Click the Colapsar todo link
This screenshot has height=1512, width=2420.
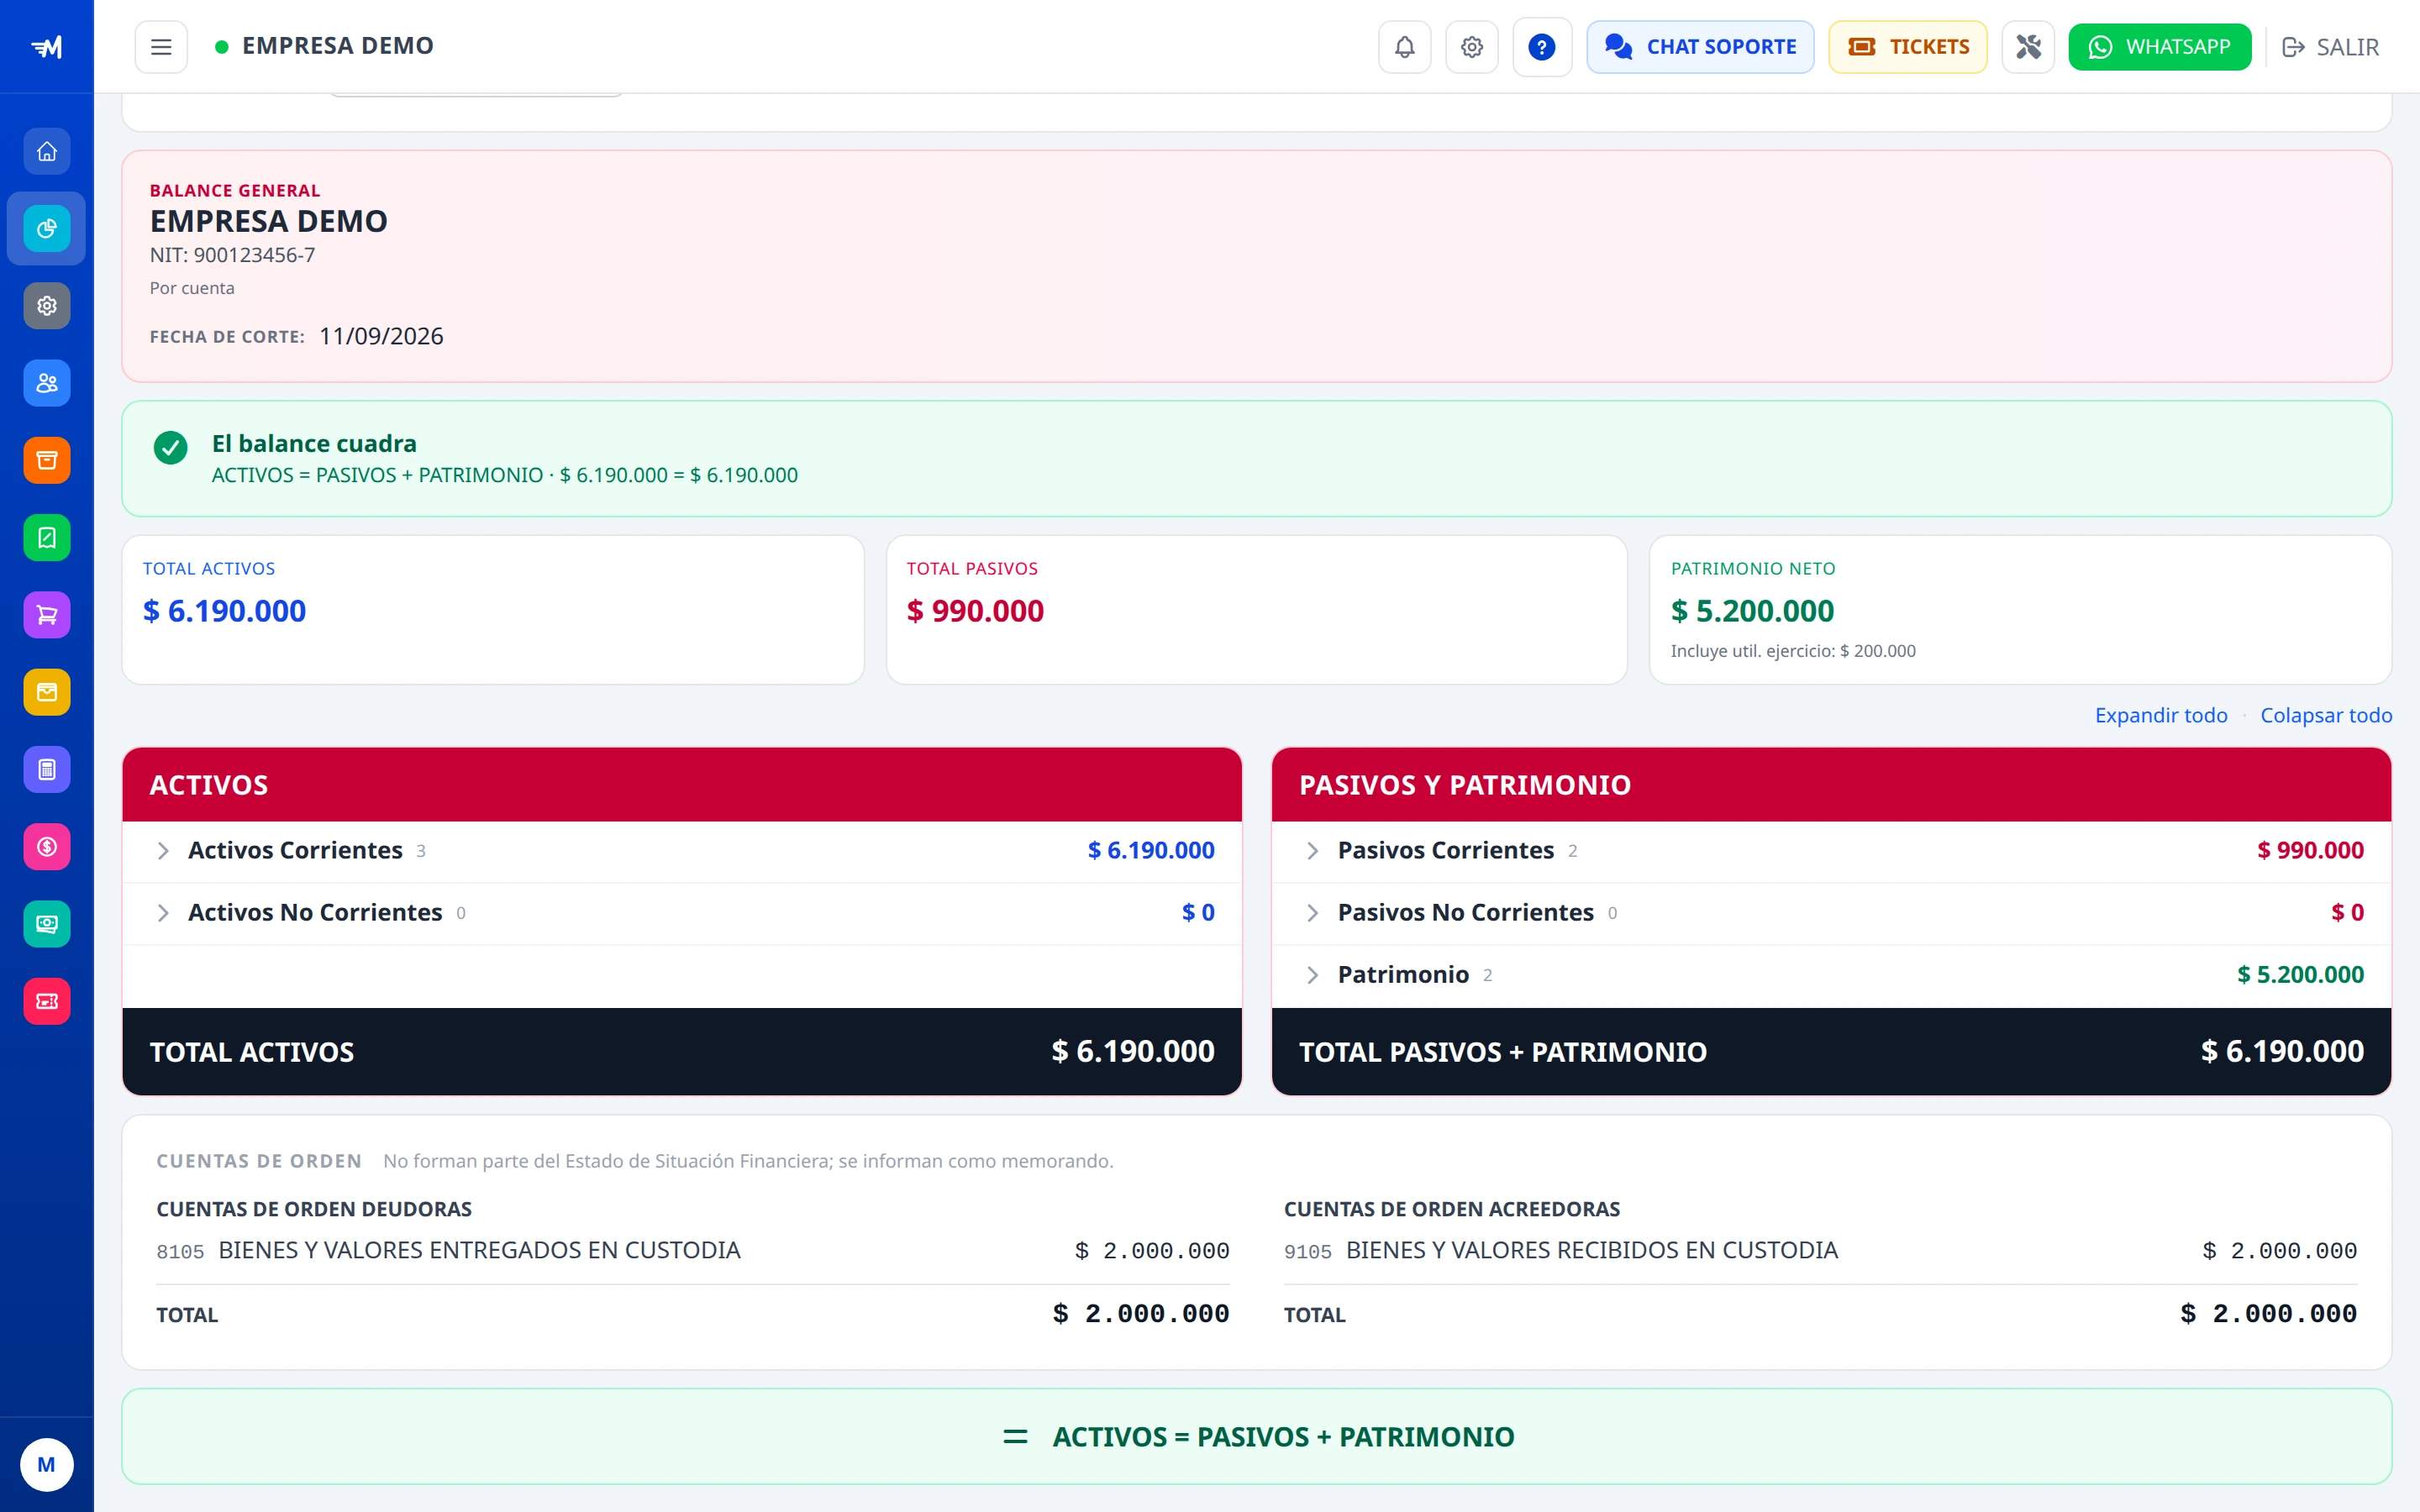pos(2325,715)
